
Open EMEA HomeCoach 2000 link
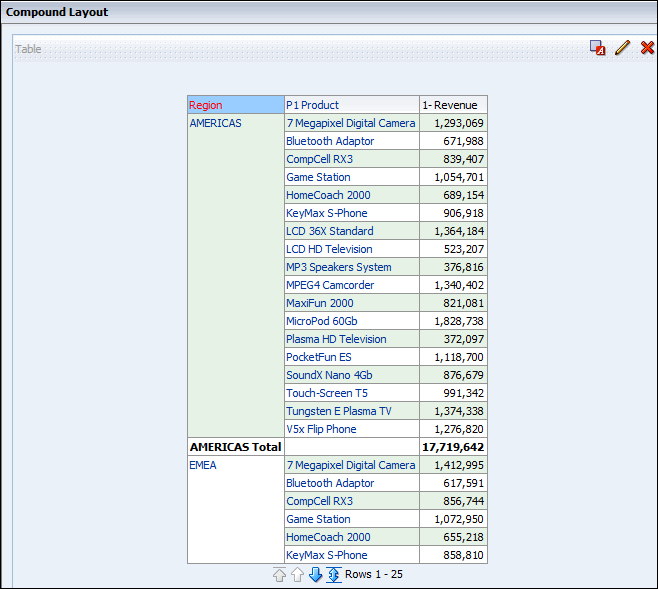[x=328, y=537]
